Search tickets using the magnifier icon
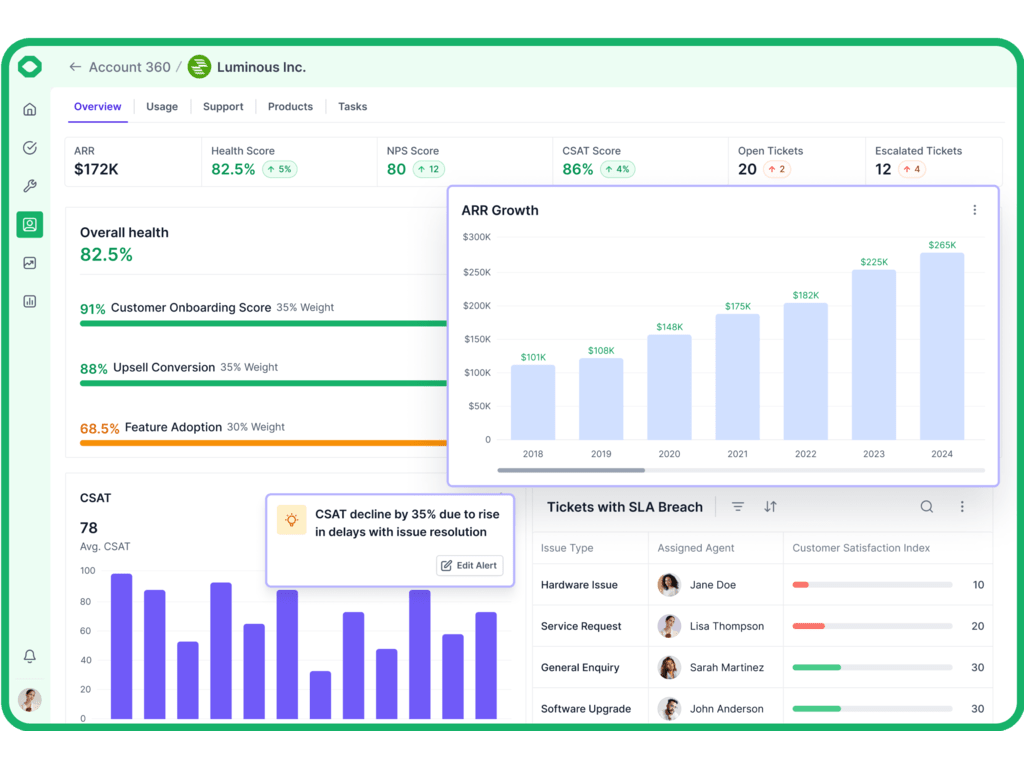 pos(927,507)
